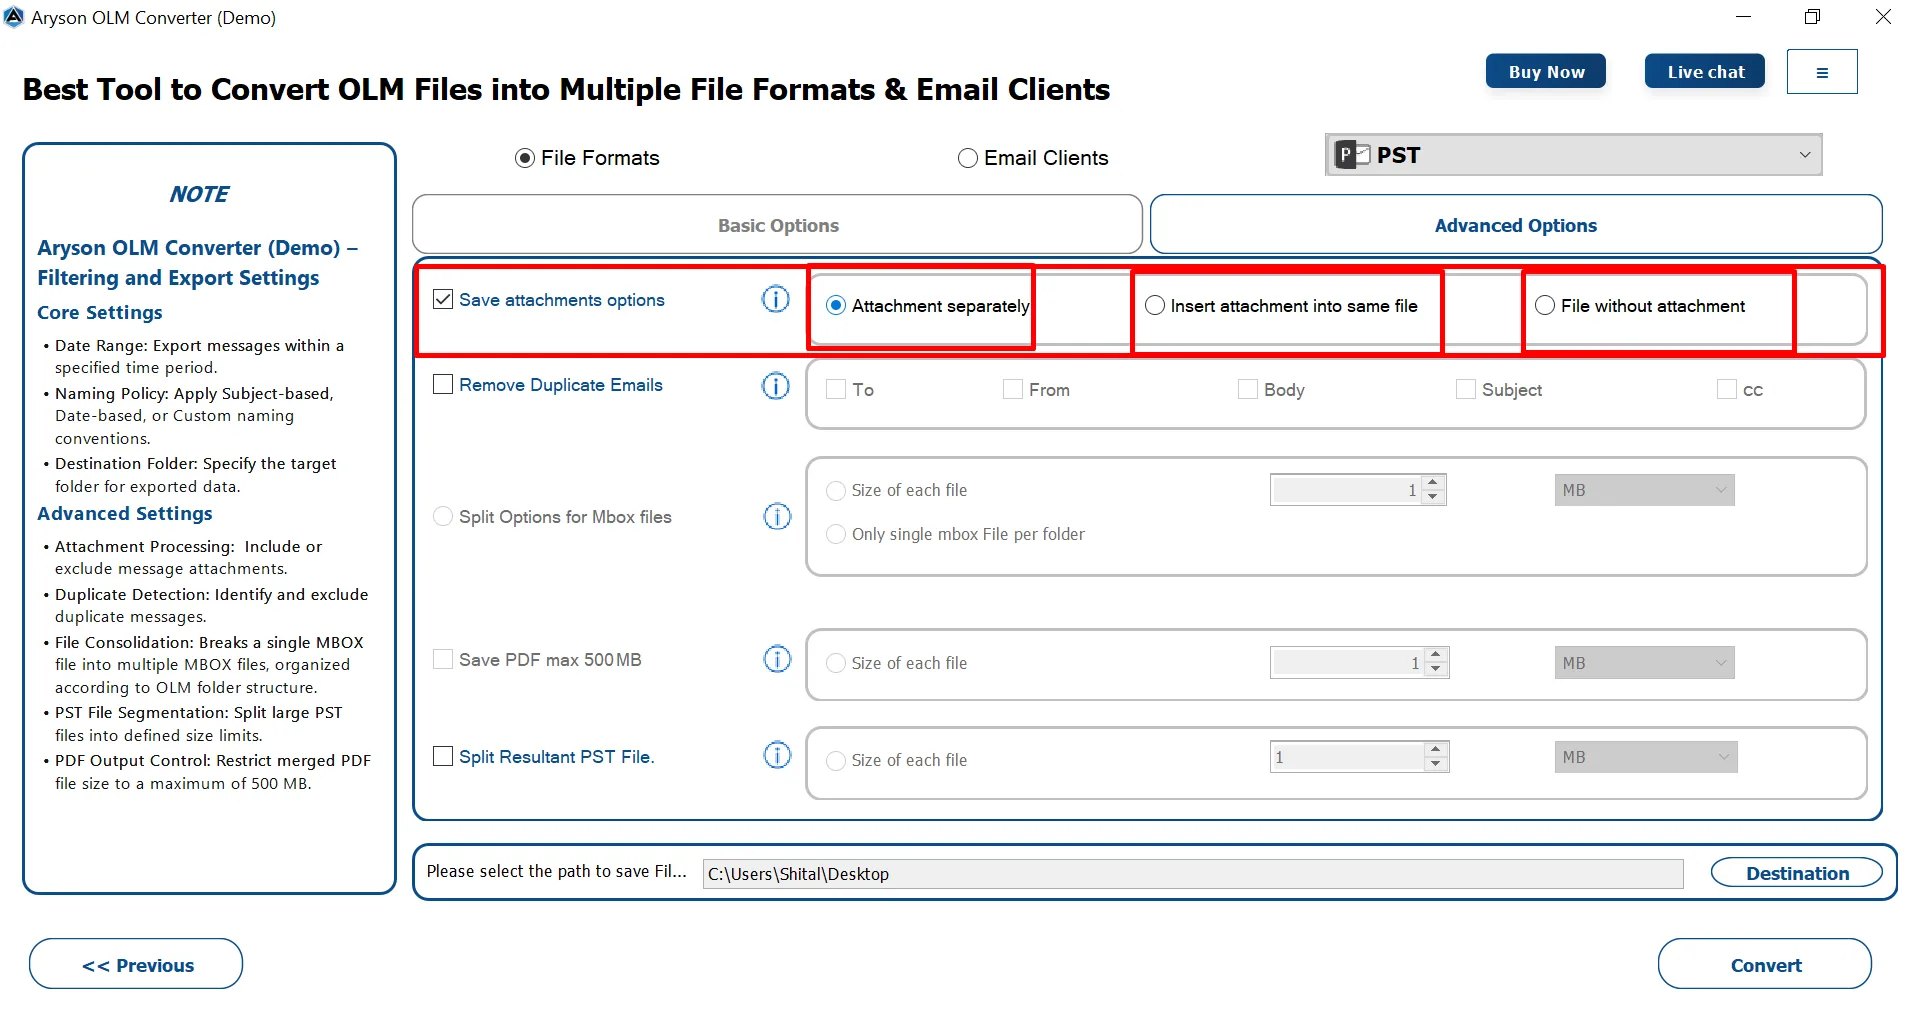Open the Advanced Options tab
Viewport: 1919px width, 1012px height.
pyautogui.click(x=1515, y=225)
